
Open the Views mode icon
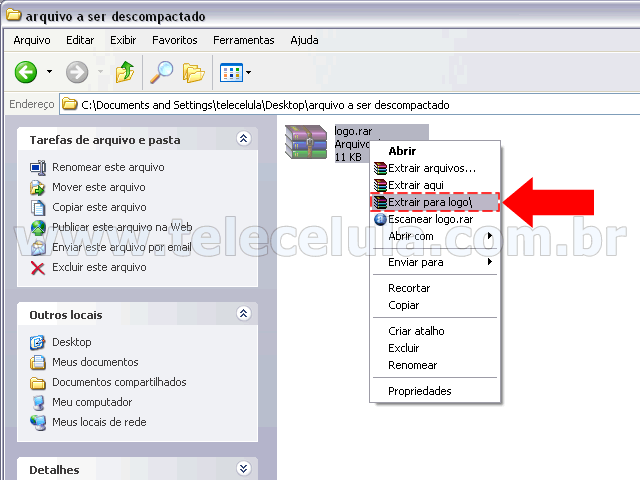[231, 73]
